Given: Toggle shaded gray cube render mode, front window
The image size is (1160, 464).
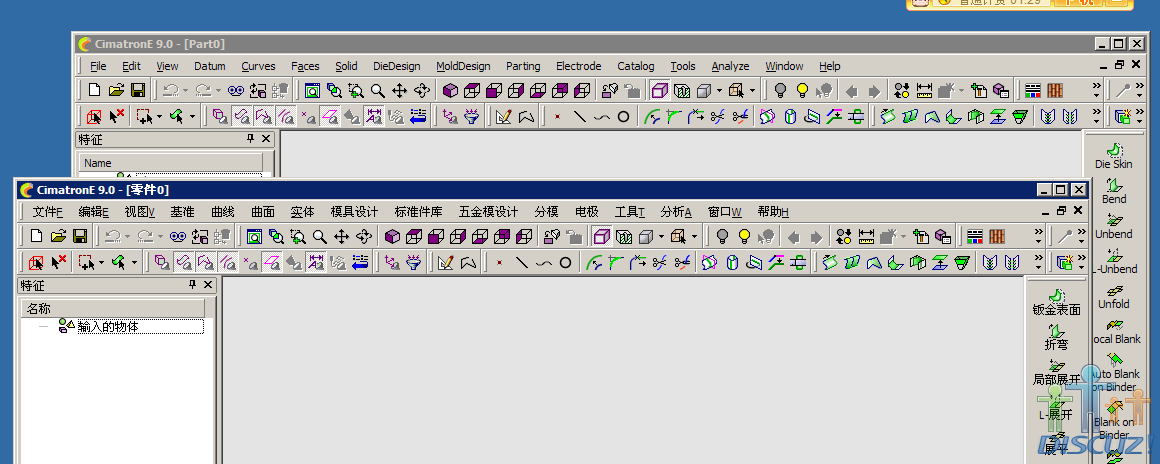Looking at the screenshot, I should 644,237.
